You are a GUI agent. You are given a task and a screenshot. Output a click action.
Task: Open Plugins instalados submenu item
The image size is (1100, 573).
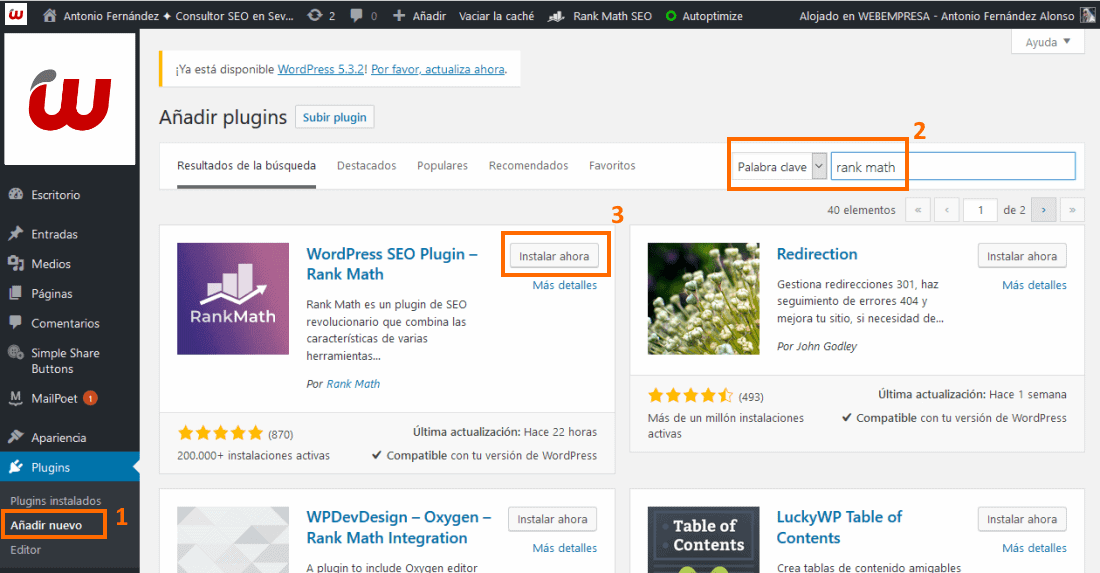click(x=55, y=501)
